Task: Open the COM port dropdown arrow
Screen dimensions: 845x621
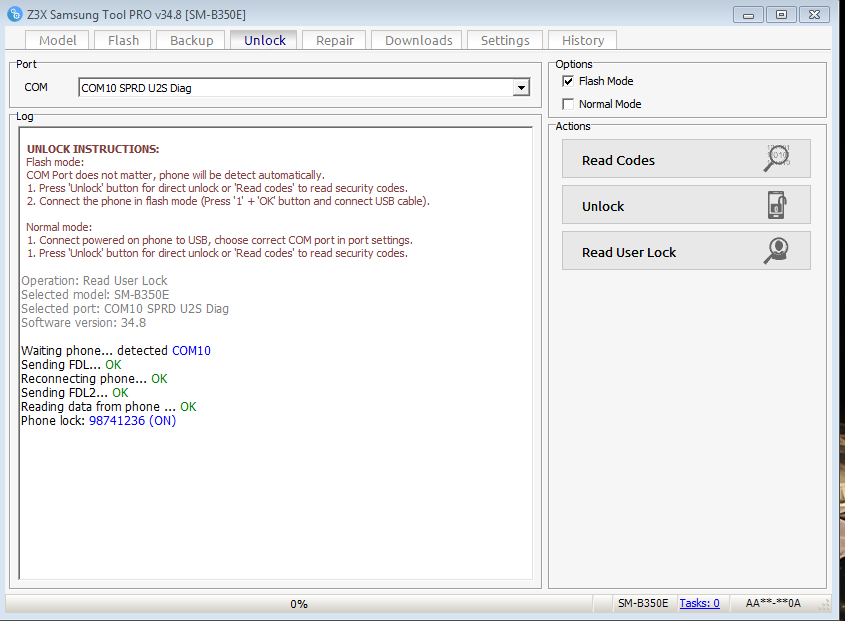Action: coord(521,87)
